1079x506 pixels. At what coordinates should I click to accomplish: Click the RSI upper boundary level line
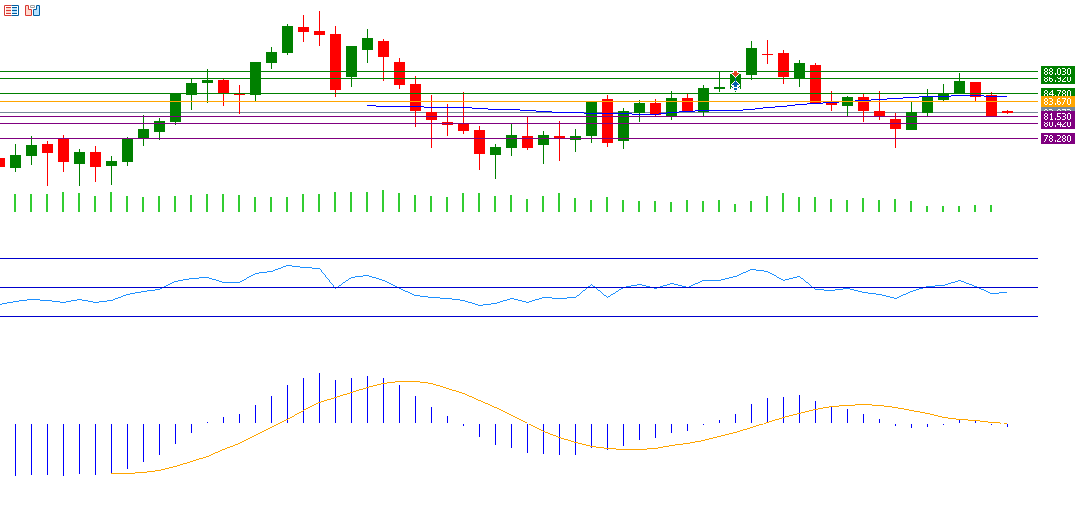coord(500,258)
